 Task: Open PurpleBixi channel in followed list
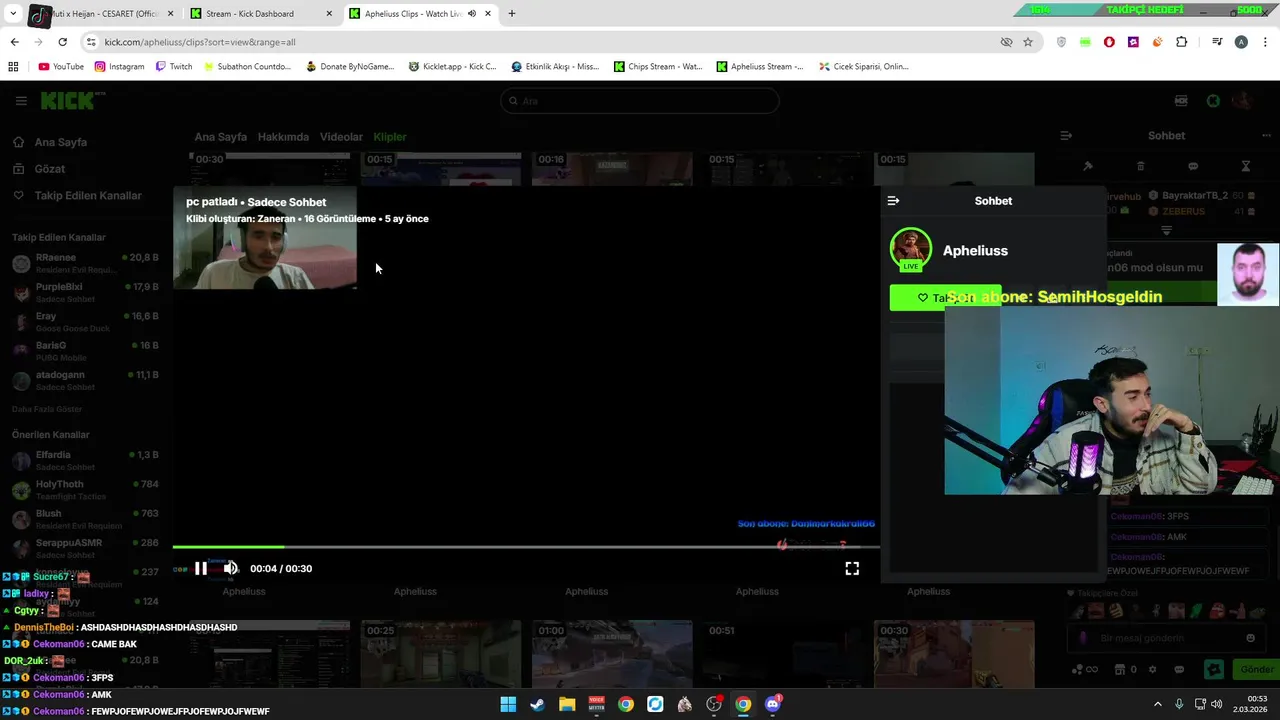pos(86,293)
